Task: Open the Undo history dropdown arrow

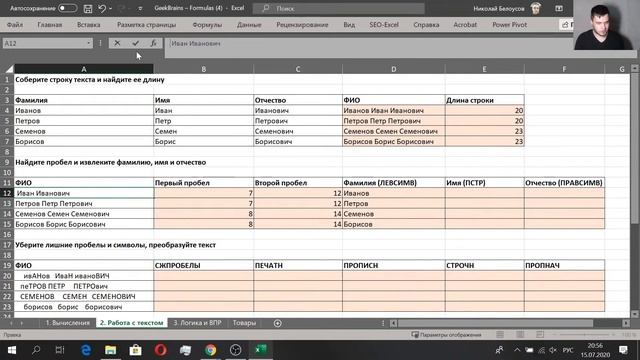Action: tap(110, 9)
